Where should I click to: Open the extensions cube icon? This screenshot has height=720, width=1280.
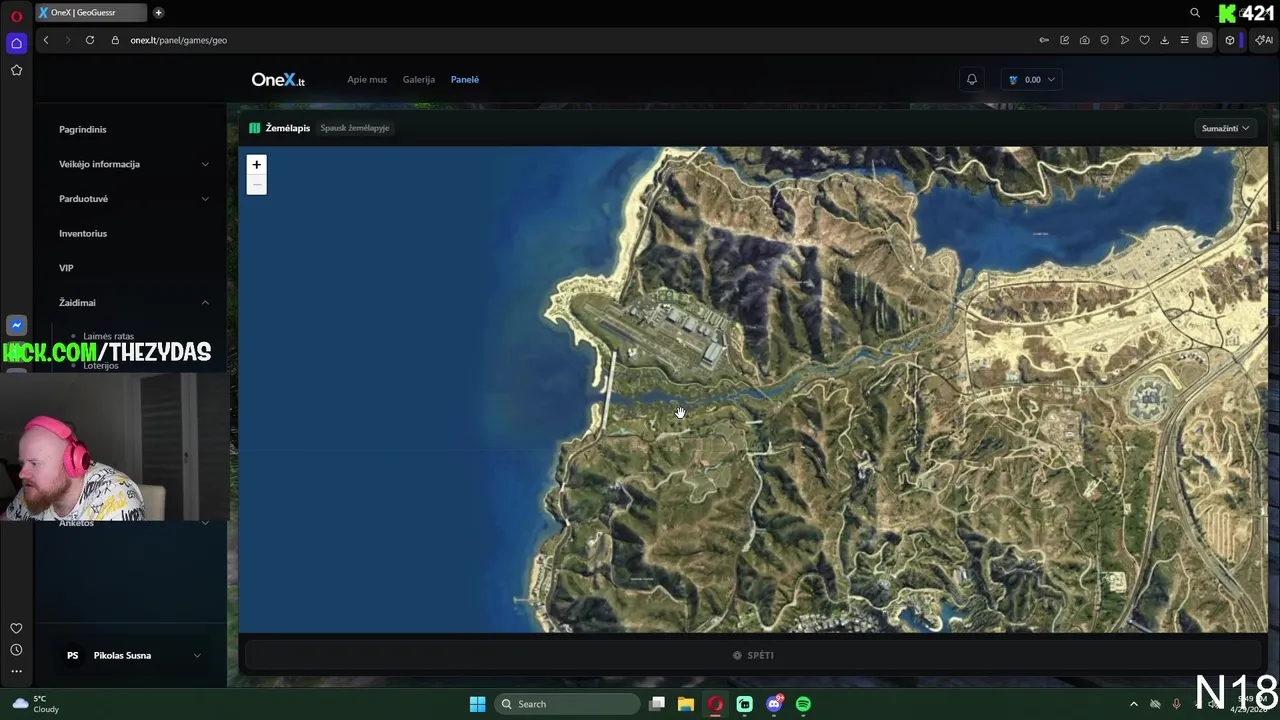[x=1230, y=40]
